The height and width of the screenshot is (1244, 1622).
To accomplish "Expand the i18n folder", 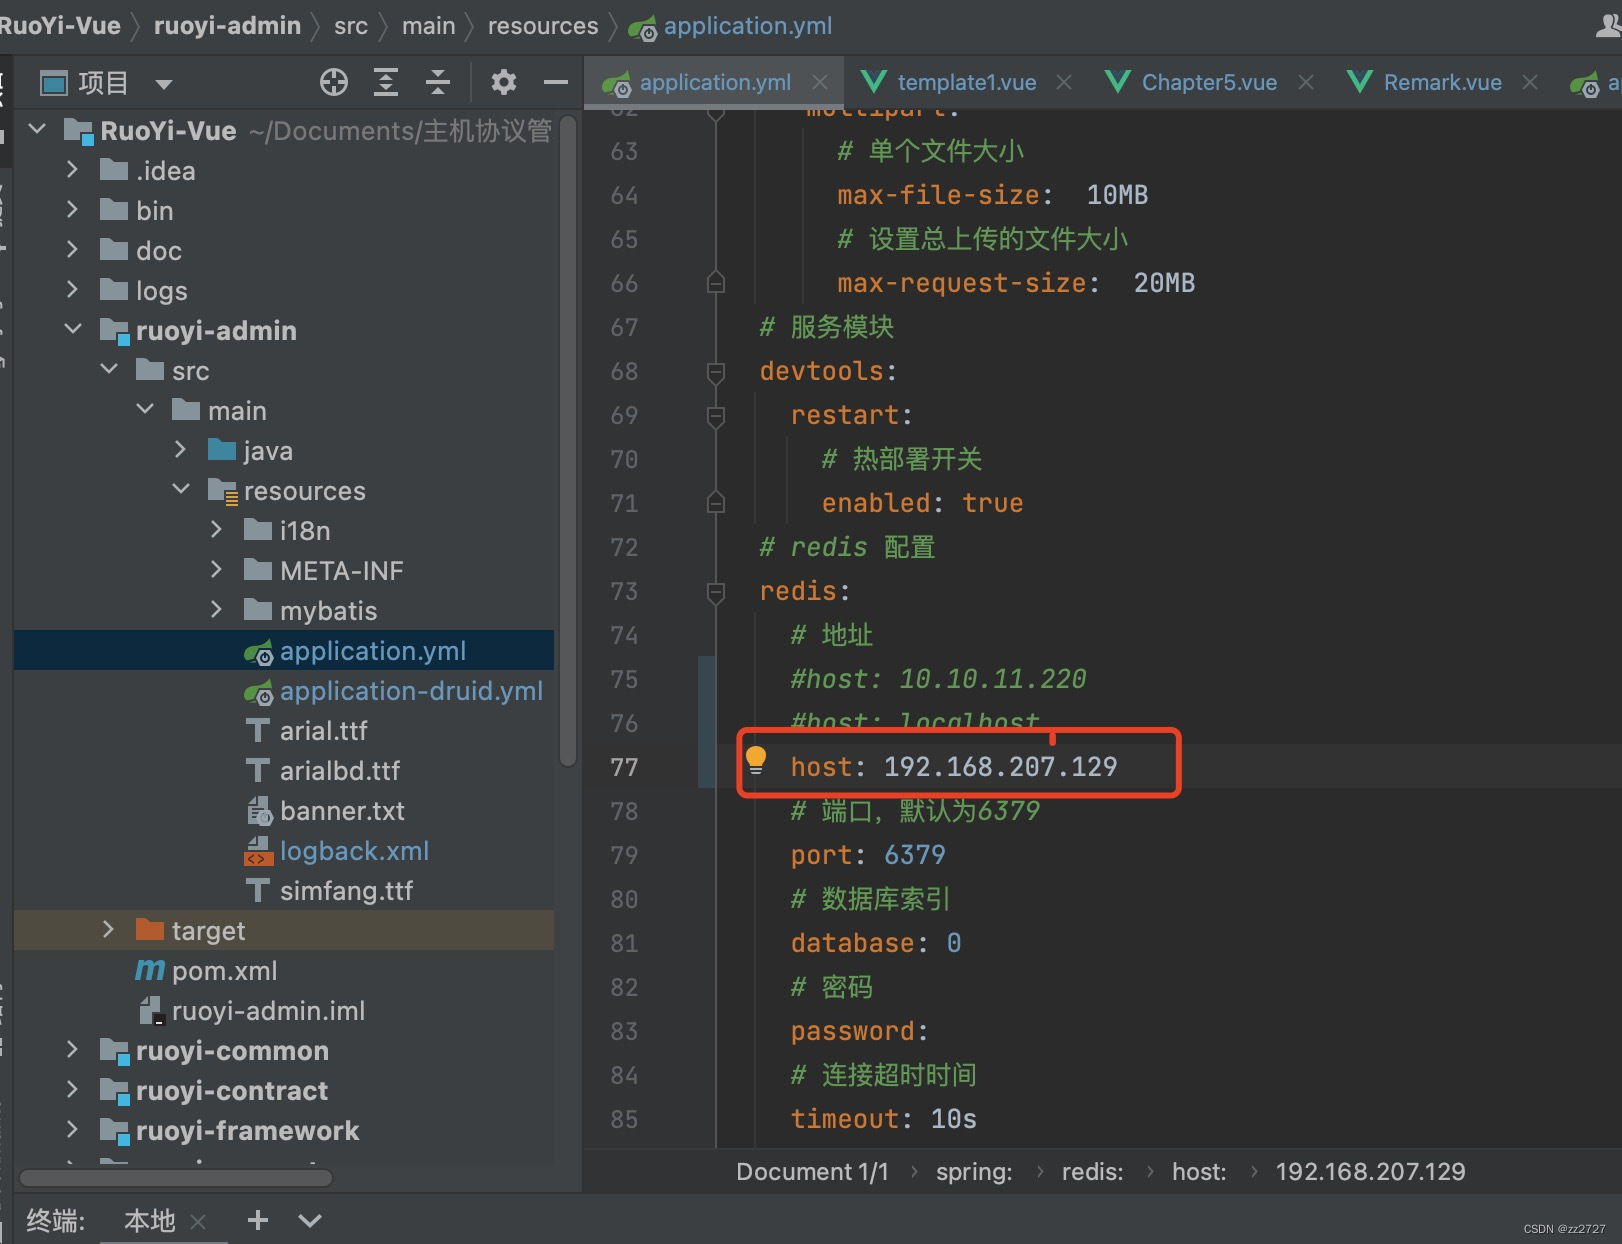I will (x=216, y=529).
